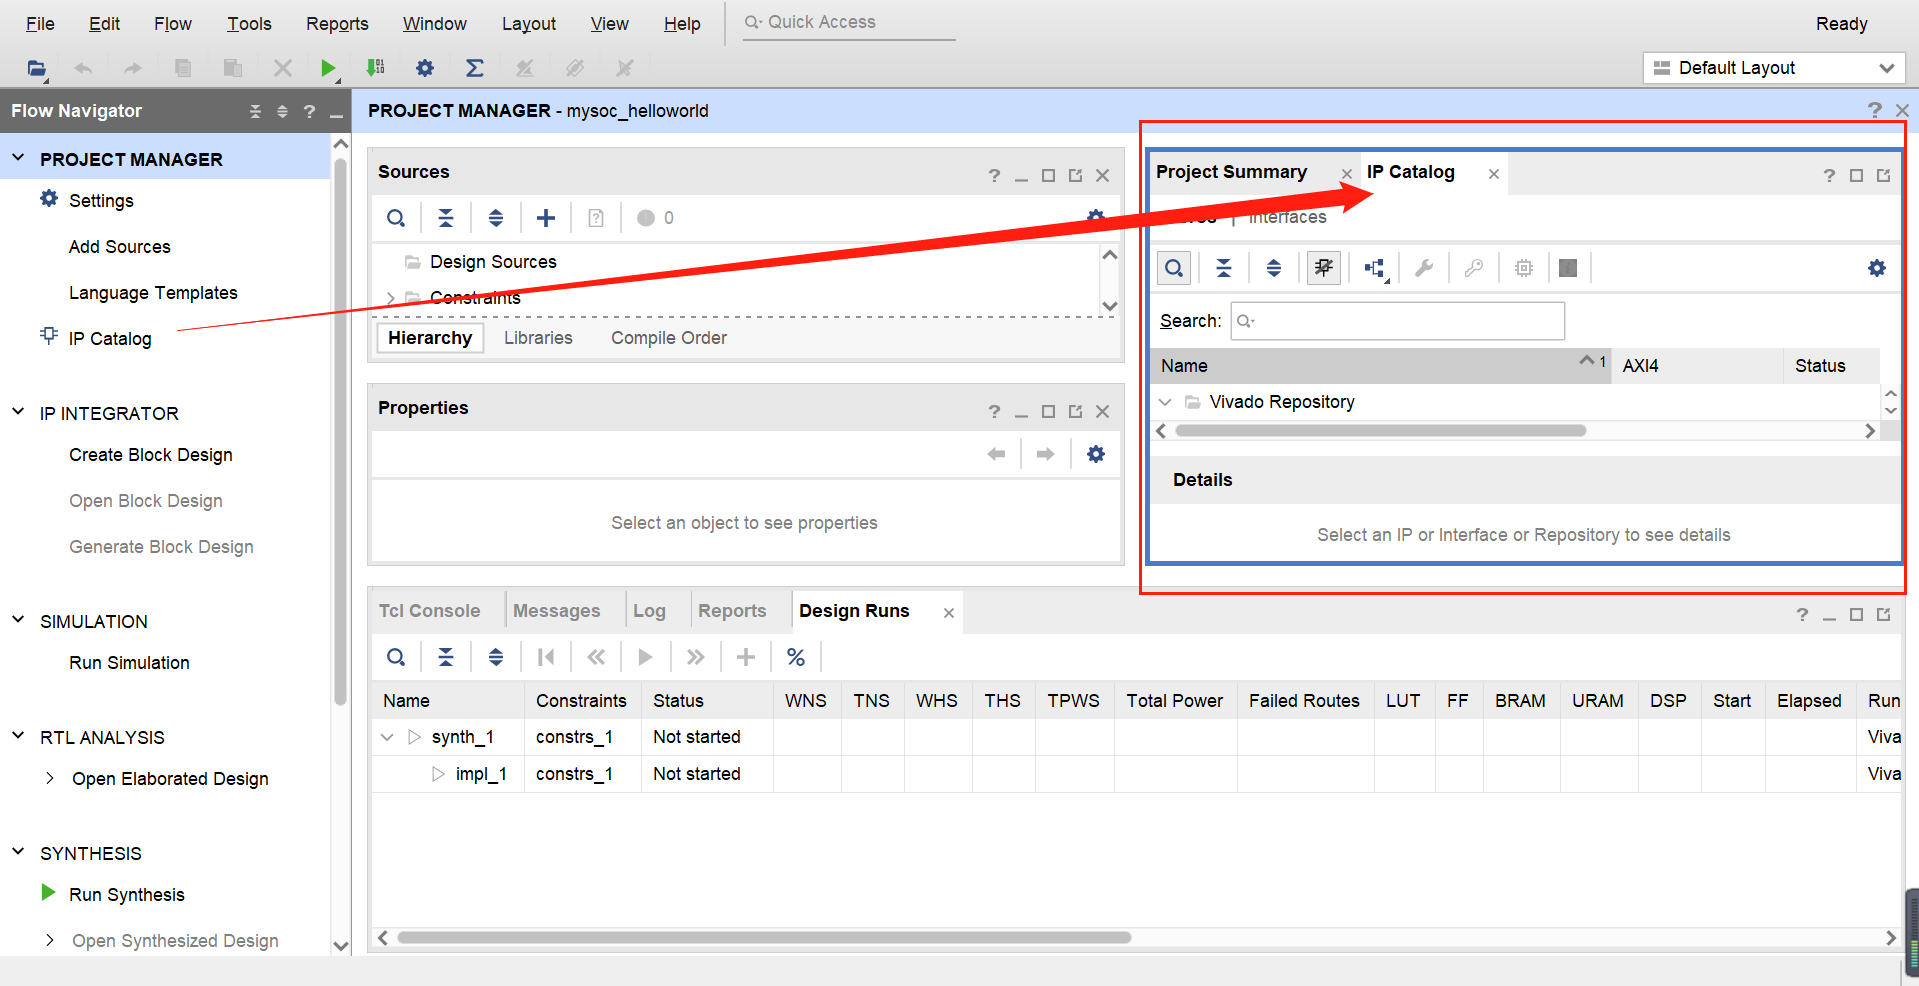
Task: Collapse the SIMULATION section chevron
Action: pyautogui.click(x=18, y=620)
